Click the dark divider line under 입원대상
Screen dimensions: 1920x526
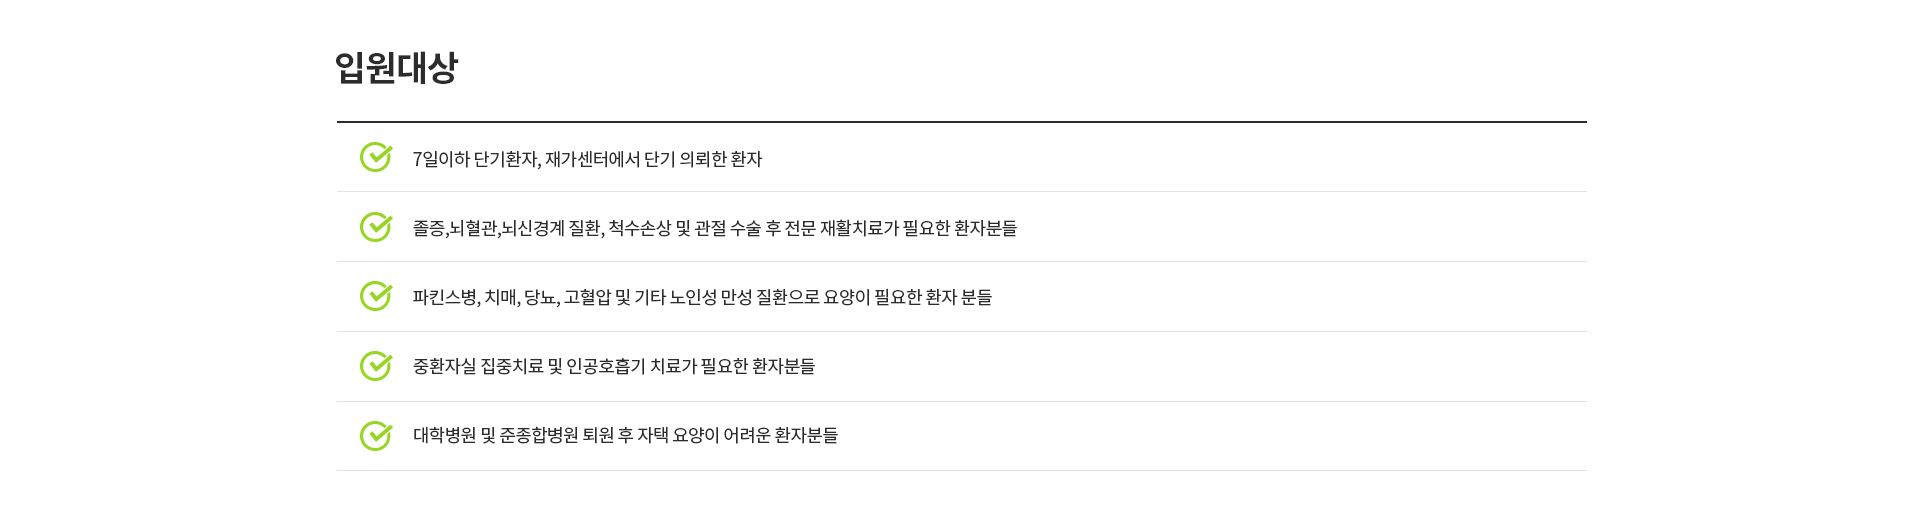point(962,122)
